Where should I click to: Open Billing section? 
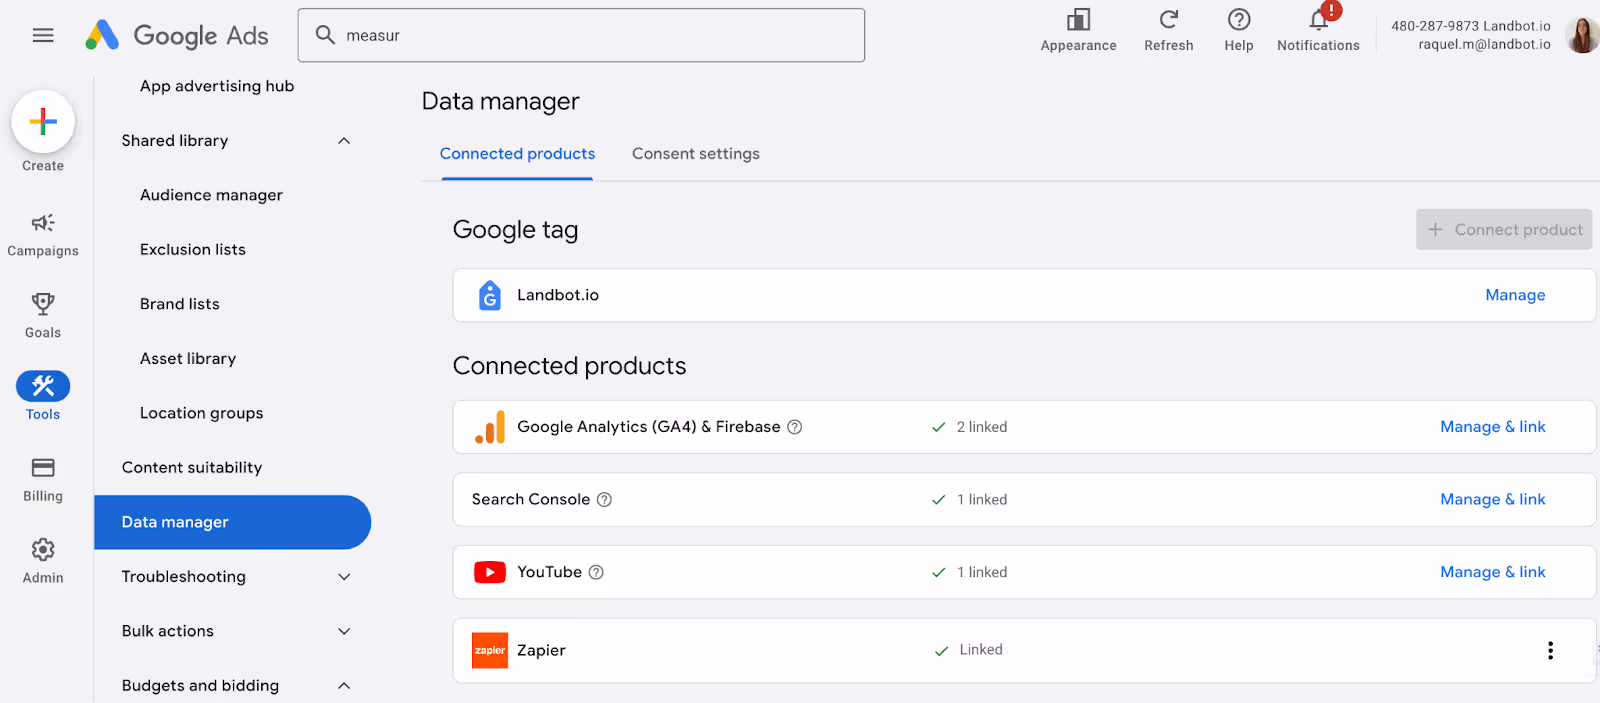[43, 479]
